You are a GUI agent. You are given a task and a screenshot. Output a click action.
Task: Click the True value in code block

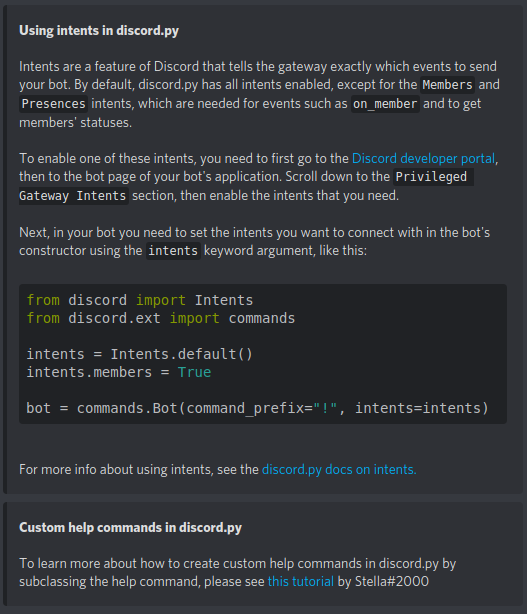pos(195,372)
